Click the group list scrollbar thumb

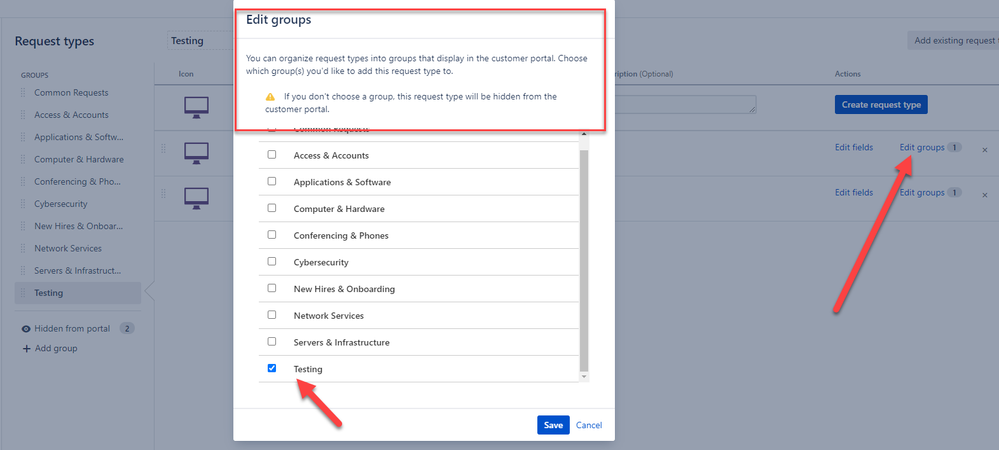[584, 260]
